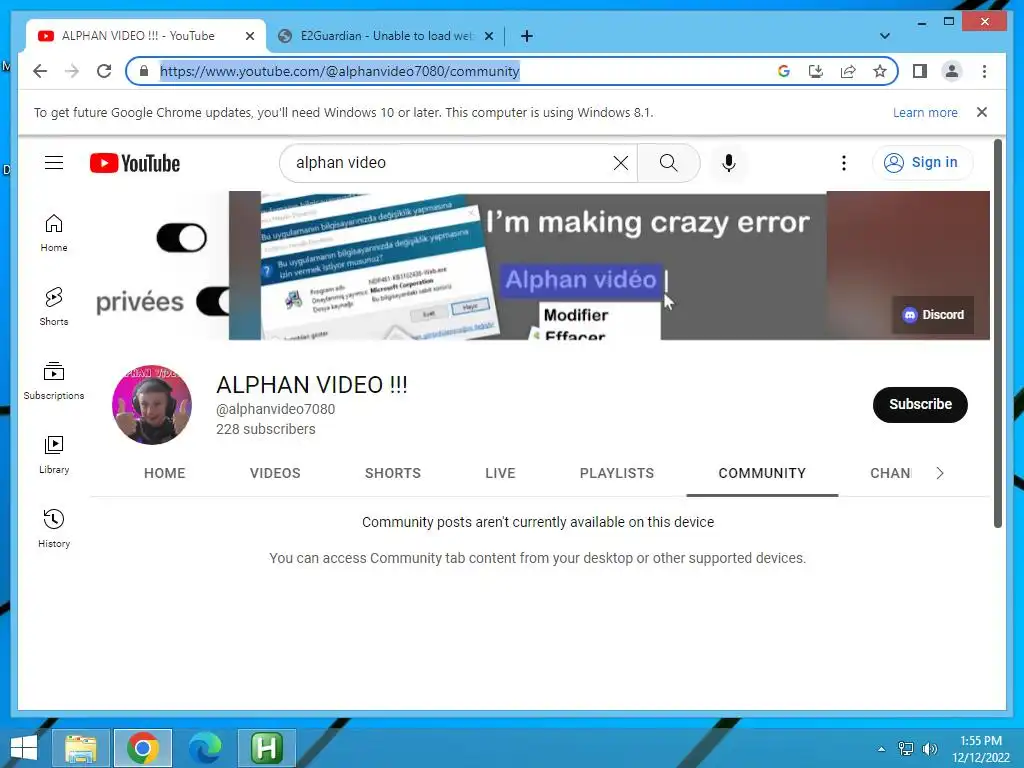Show hidden system tray icons
The image size is (1024, 768).
882,748
